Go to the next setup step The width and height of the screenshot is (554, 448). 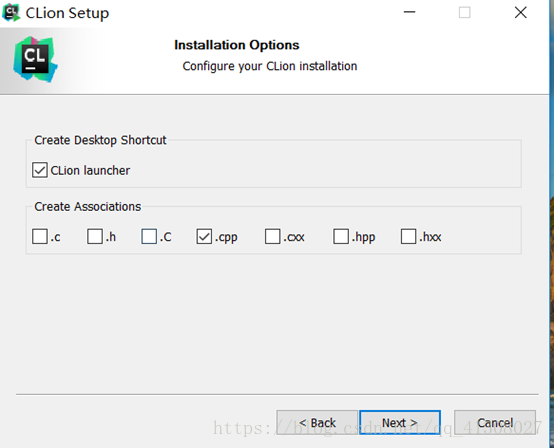coord(400,423)
